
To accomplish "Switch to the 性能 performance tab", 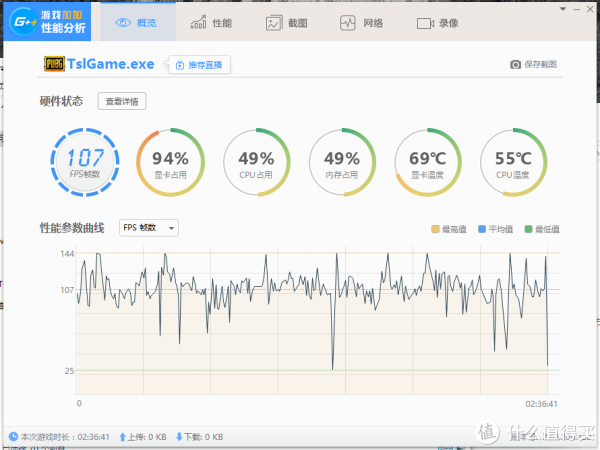I will pyautogui.click(x=212, y=22).
